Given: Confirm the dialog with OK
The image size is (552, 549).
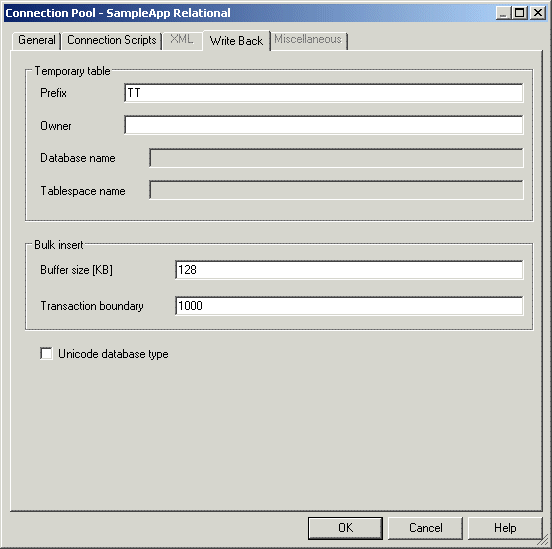Looking at the screenshot, I should [x=345, y=528].
